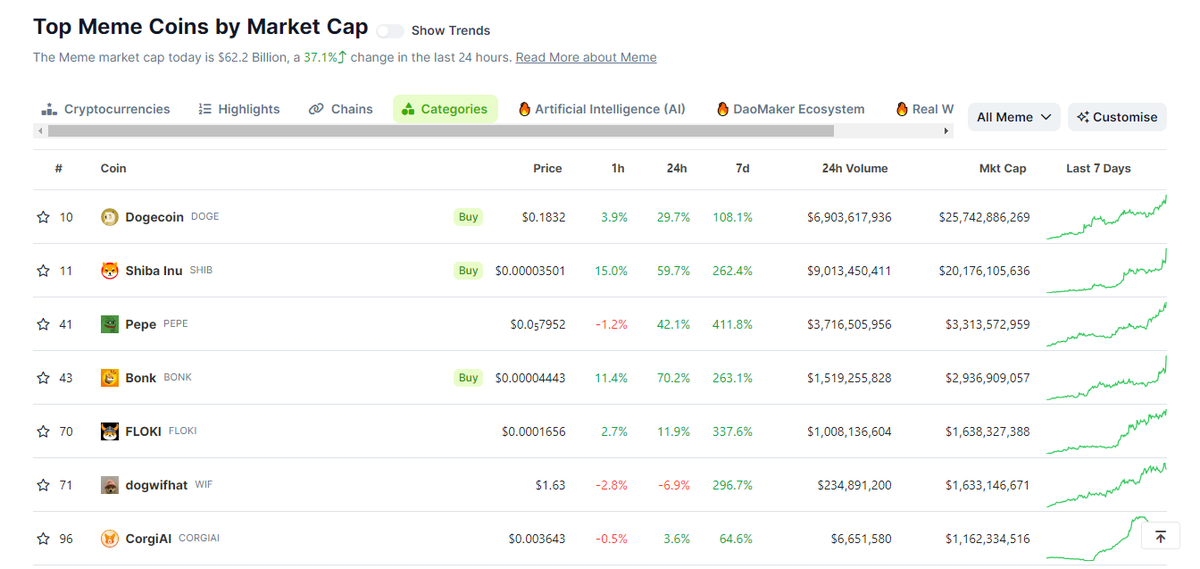
Task: Click the Shiba Inu coin logo
Action: coord(110,271)
